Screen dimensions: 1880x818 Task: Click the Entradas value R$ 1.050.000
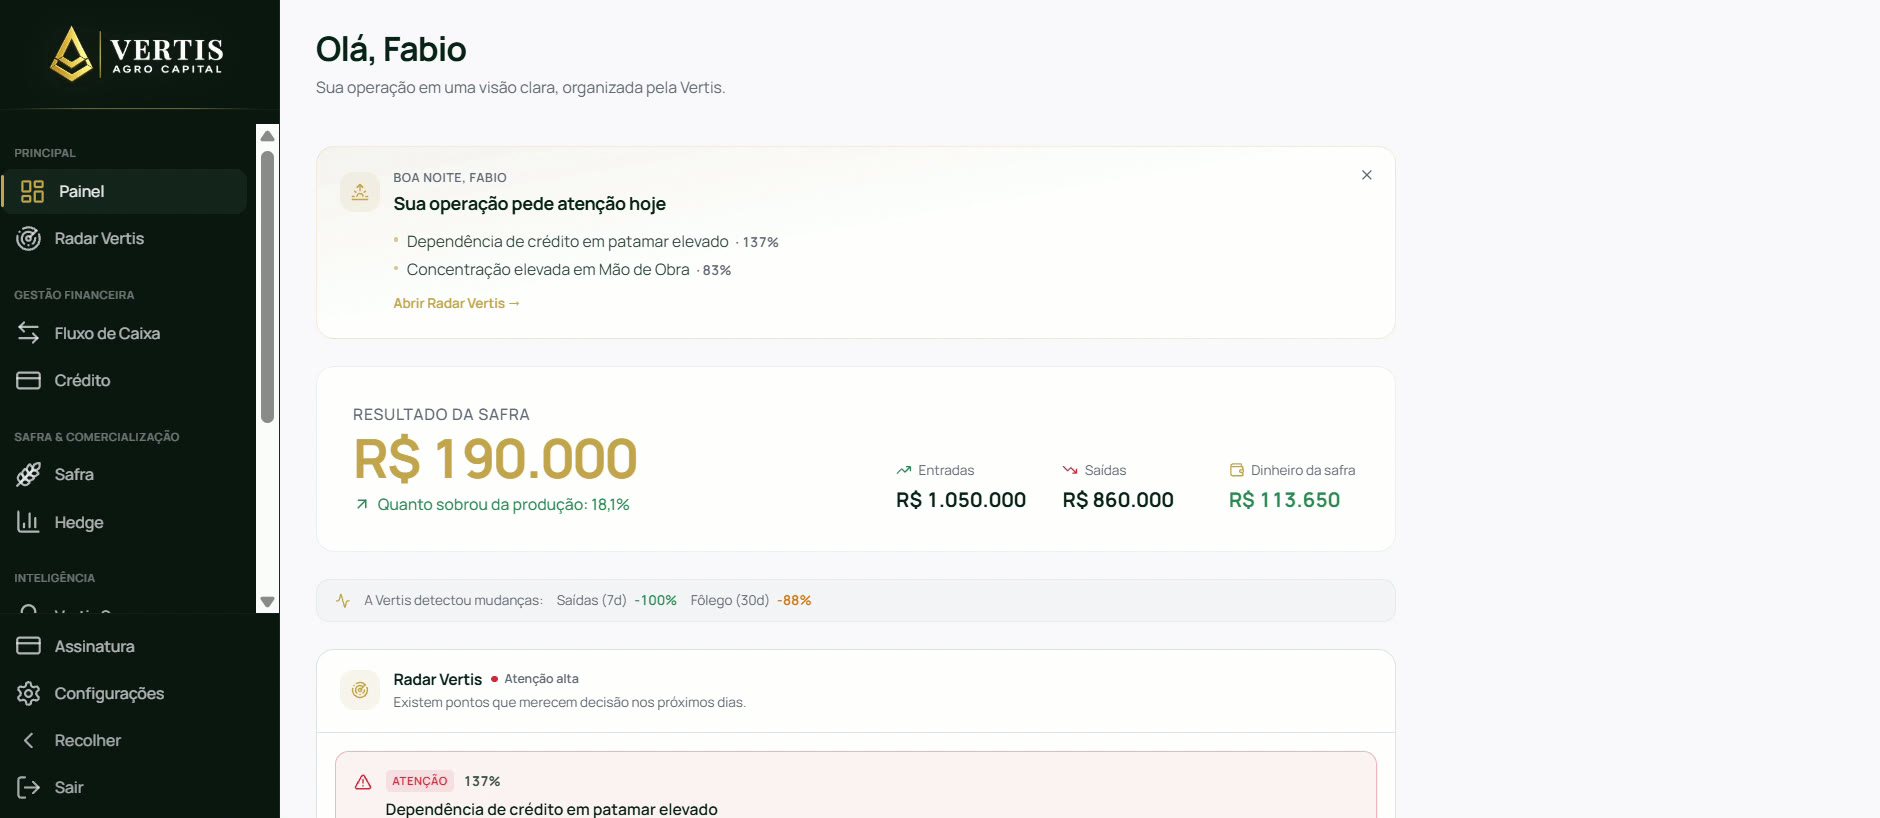[x=961, y=500]
